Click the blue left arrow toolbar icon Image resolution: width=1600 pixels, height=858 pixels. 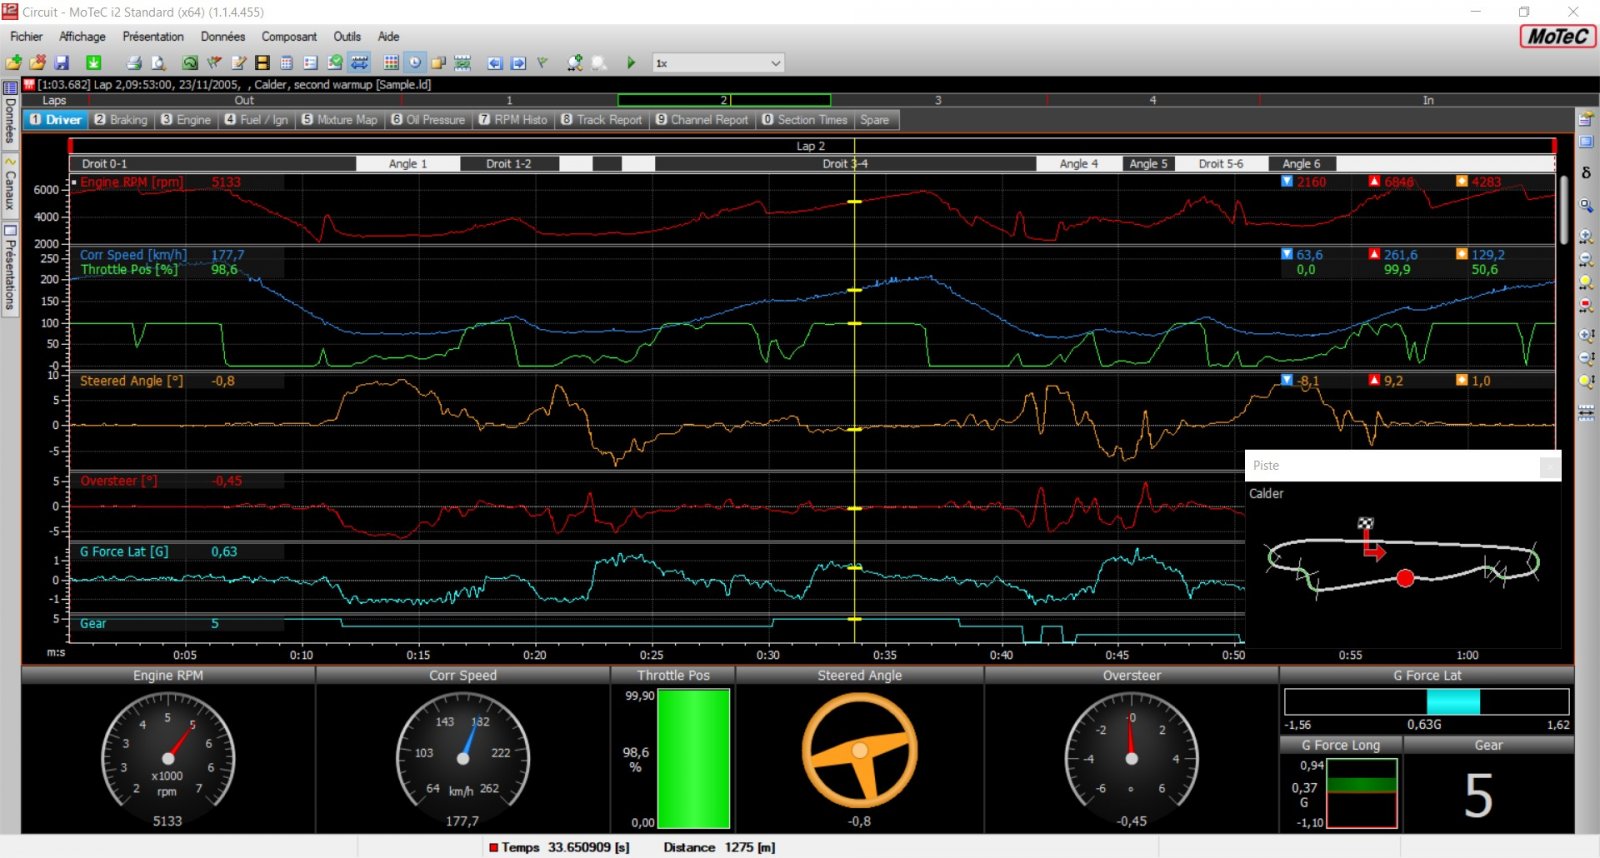pos(494,63)
